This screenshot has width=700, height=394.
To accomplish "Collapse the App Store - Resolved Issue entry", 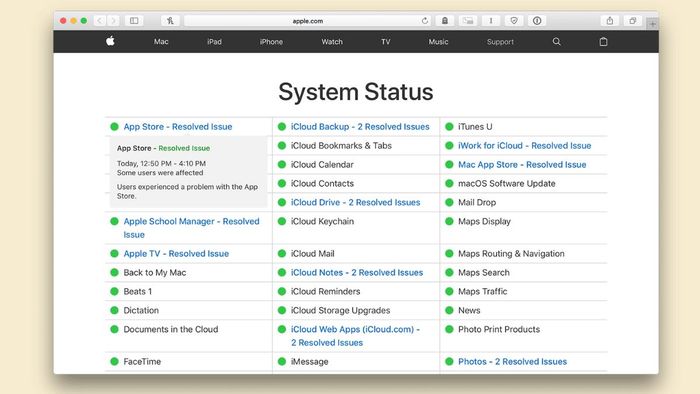I will point(178,127).
